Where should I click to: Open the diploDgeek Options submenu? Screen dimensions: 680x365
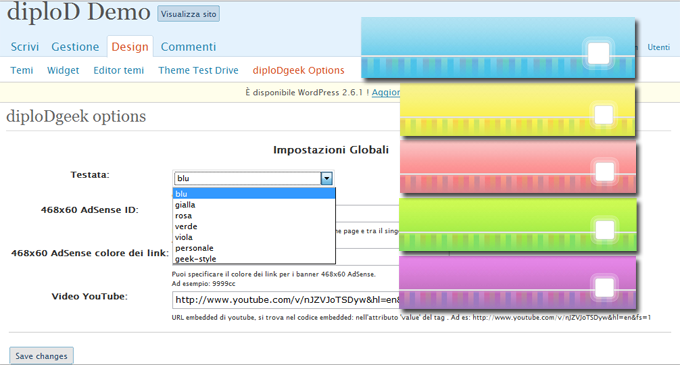coord(298,70)
